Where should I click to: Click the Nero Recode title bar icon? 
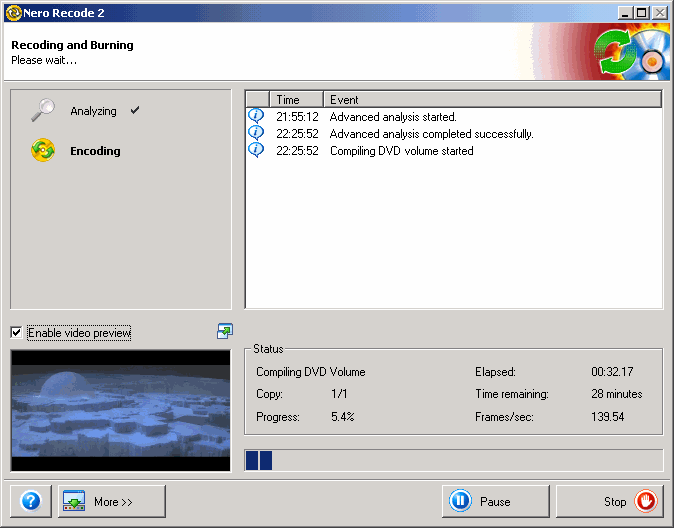(x=13, y=12)
